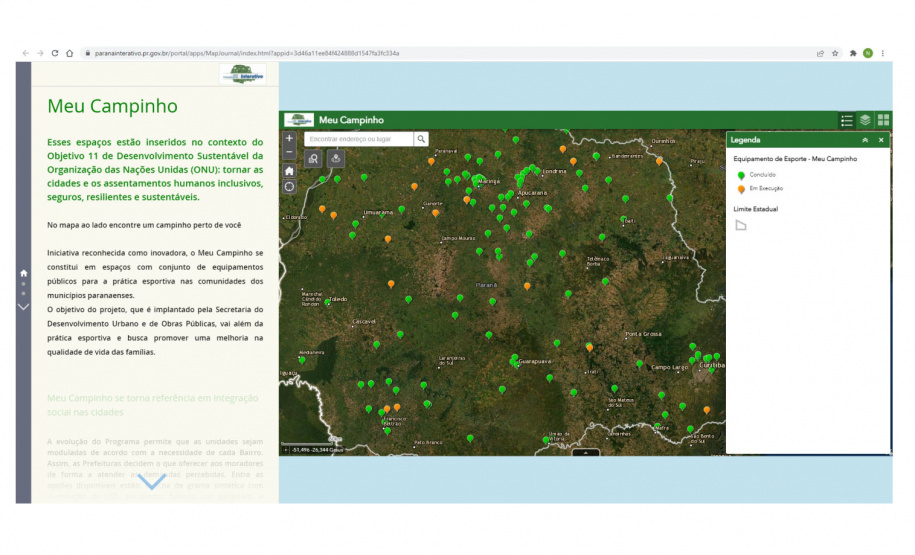Click the 'Meu Campinho' page heading

[x=112, y=106]
